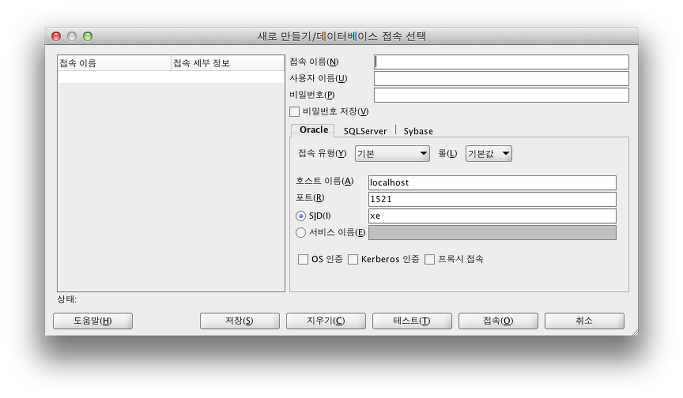This screenshot has height=398, width=683.
Task: Focus the 사용자 이름(U) text field
Action: [x=501, y=78]
